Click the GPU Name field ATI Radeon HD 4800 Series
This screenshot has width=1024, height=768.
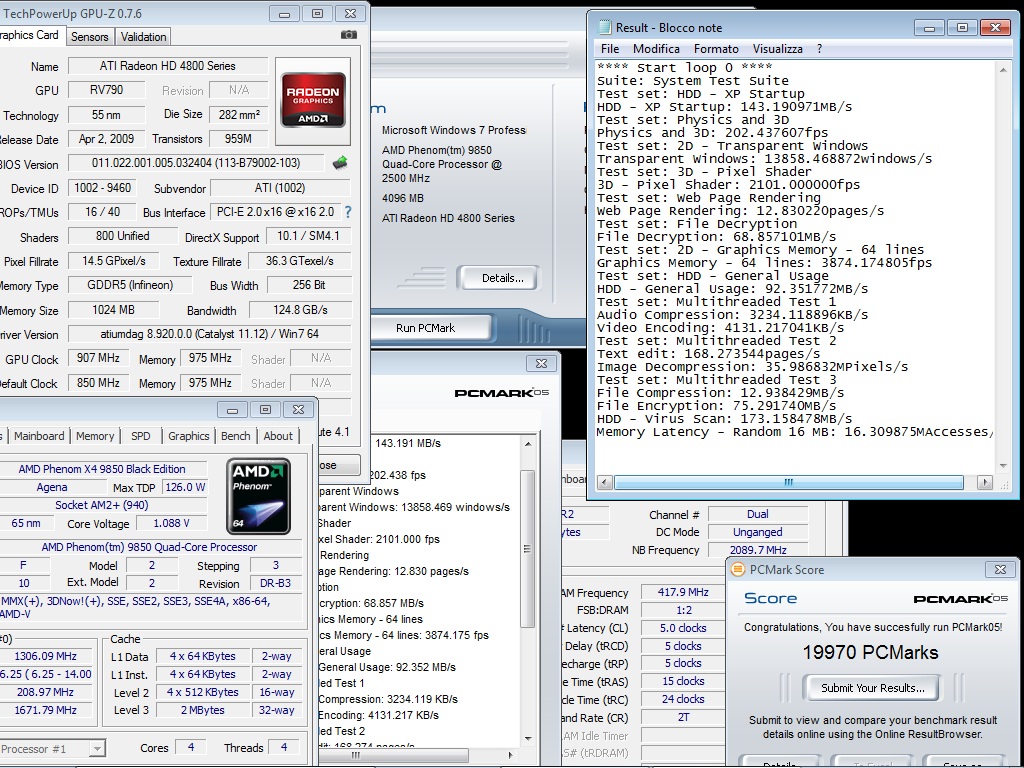(167, 66)
